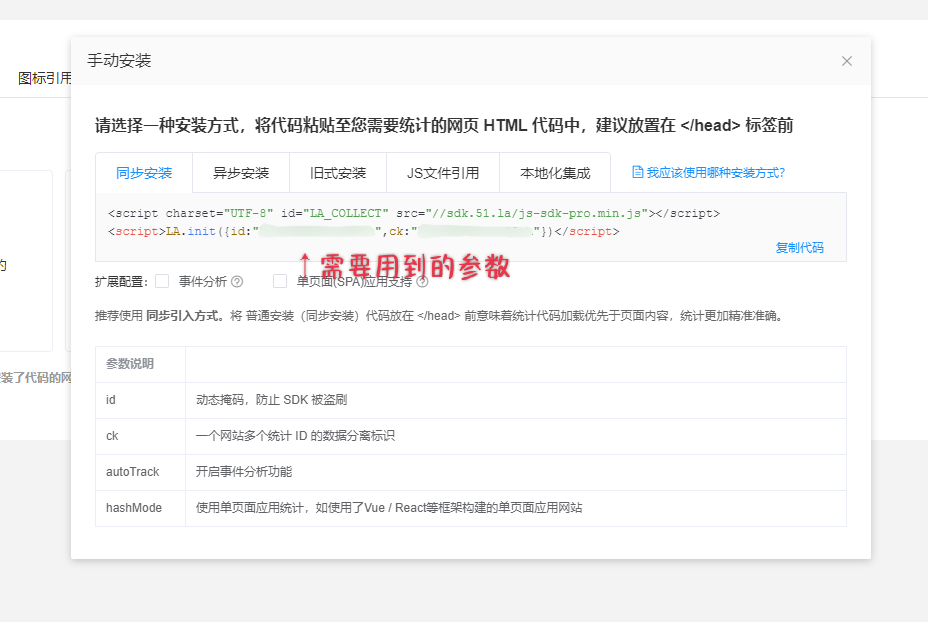Enable the 事件分析 checkbox
The width and height of the screenshot is (928, 622).
162,281
